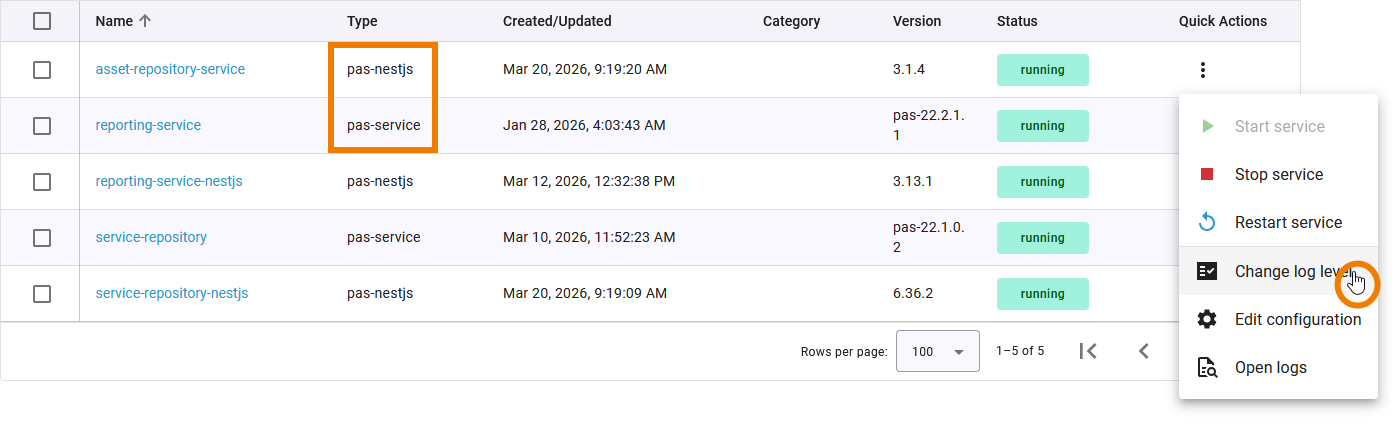The image size is (1400, 429).
Task: Go to the first page arrow
Action: (1089, 351)
